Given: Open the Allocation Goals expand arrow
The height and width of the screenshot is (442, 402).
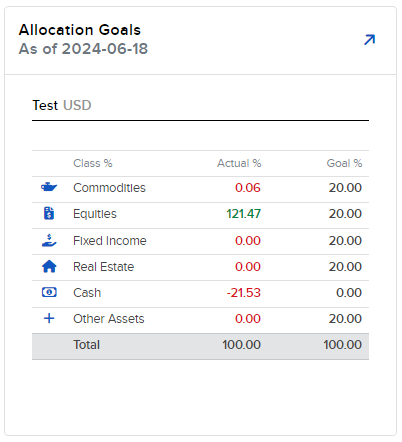Looking at the screenshot, I should click(369, 40).
